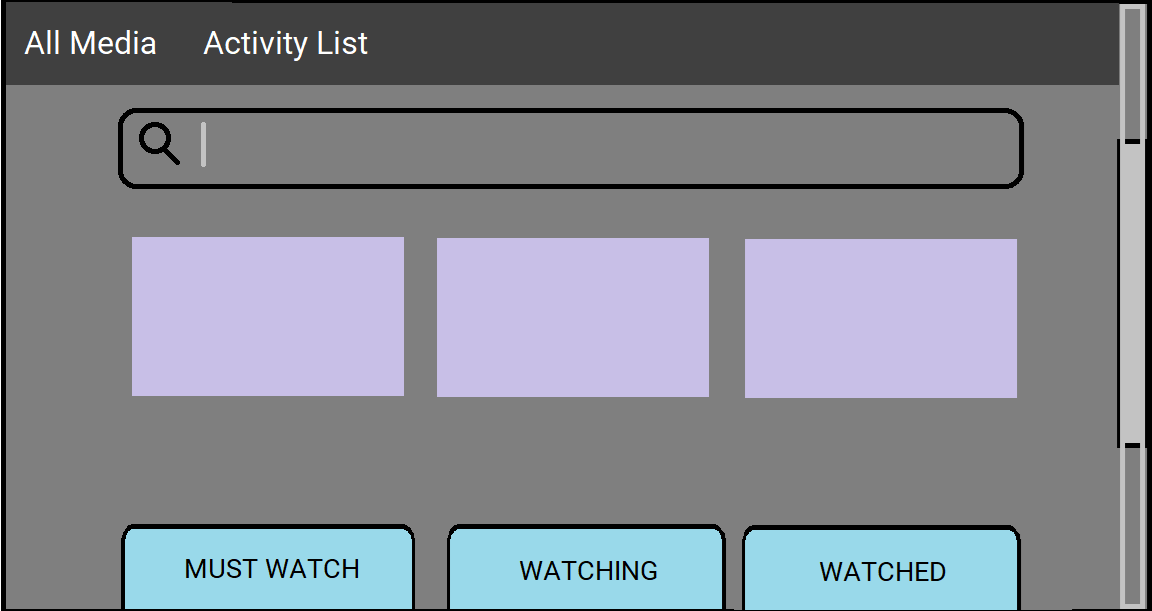The image size is (1152, 611).
Task: Click inside the search input field
Action: tap(600, 148)
